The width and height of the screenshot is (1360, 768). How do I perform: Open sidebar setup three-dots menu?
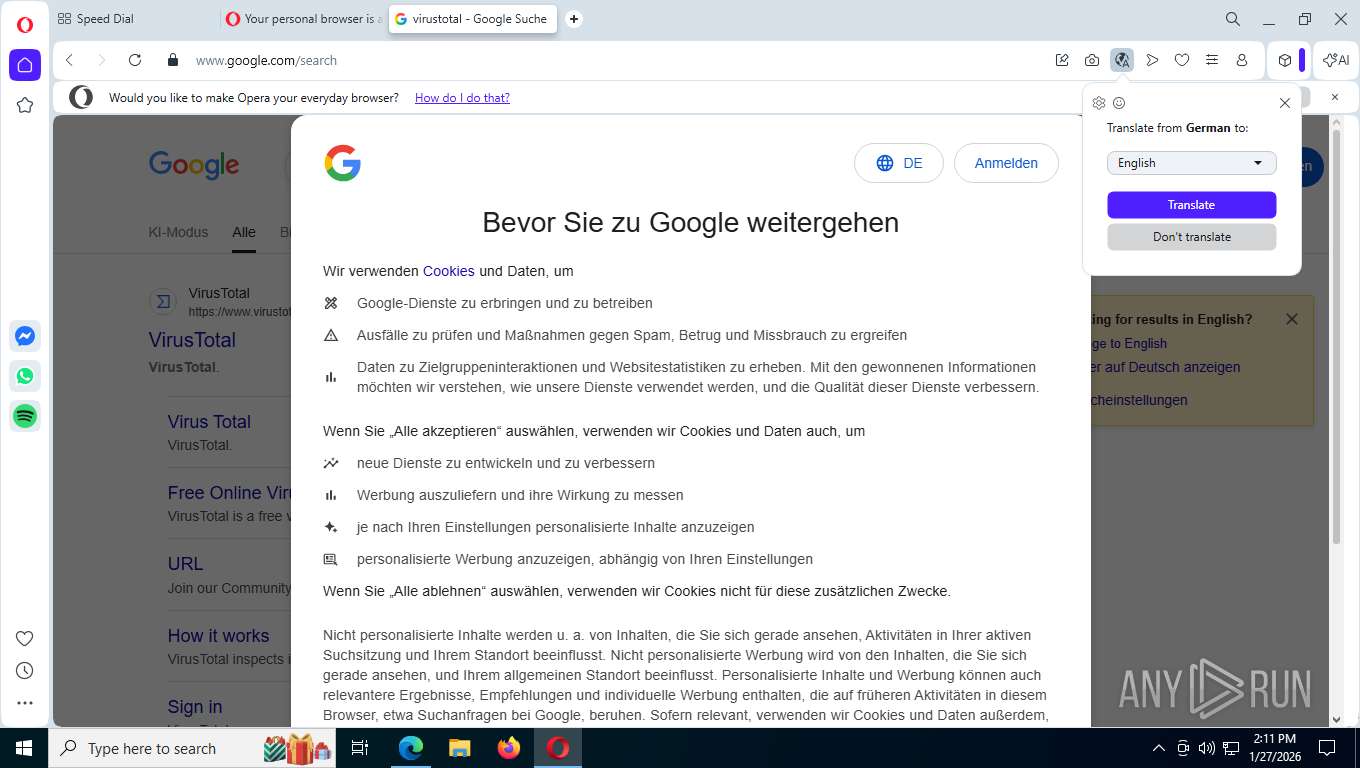[x=25, y=703]
